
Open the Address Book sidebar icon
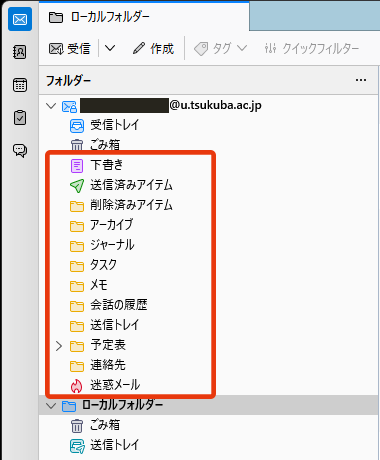click(x=20, y=52)
